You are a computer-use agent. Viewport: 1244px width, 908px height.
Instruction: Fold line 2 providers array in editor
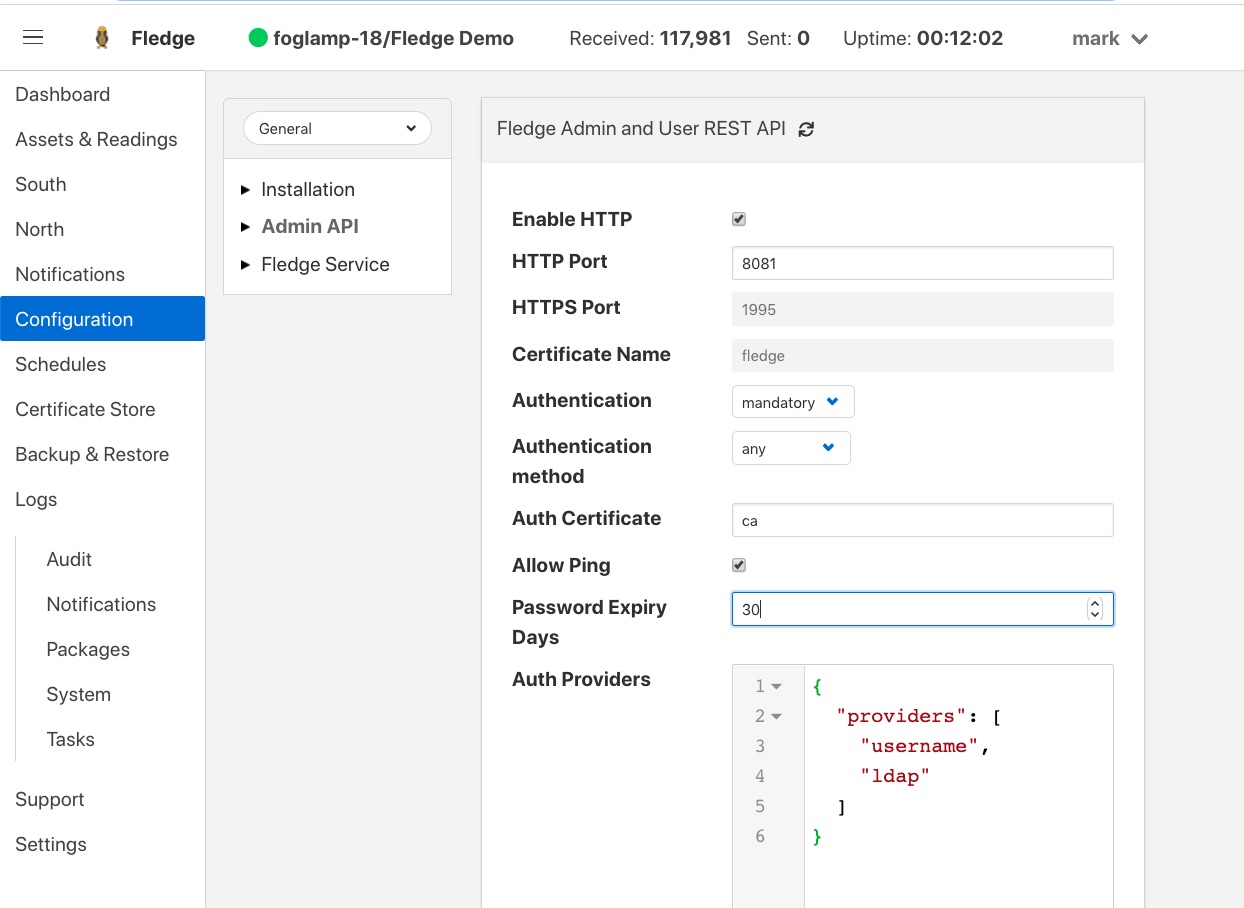pos(777,716)
